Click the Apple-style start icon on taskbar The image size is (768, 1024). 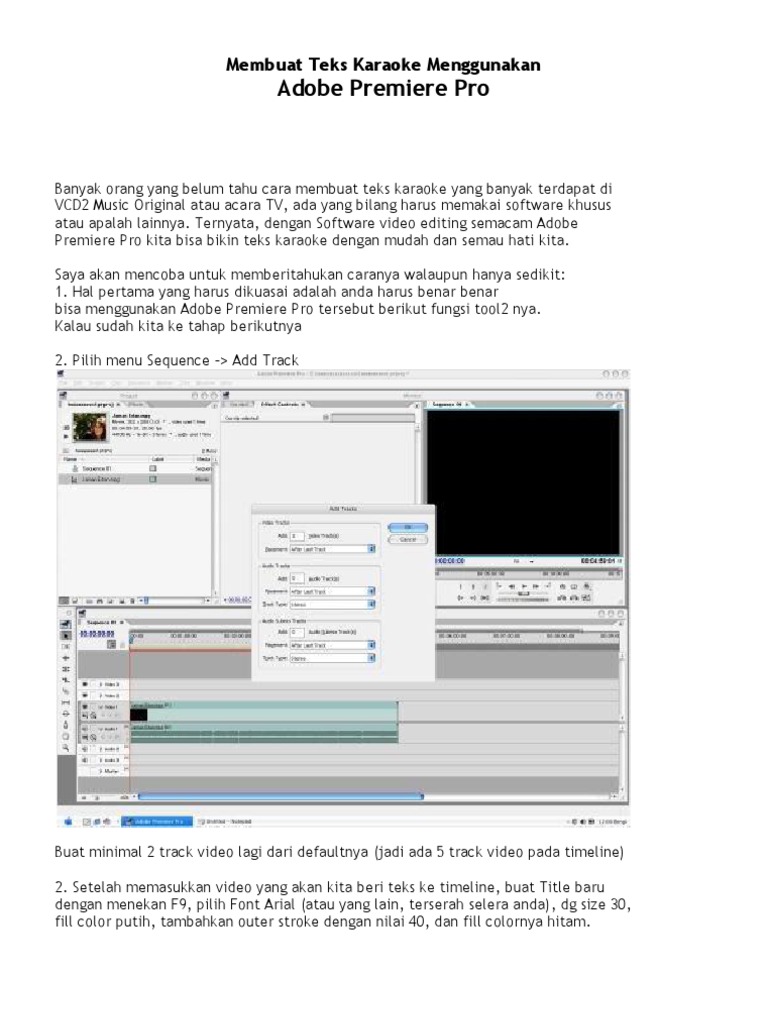tap(67, 821)
